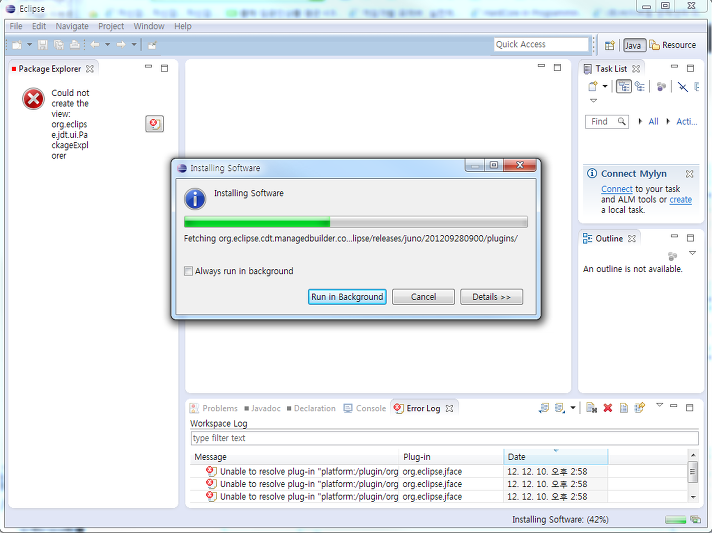Image resolution: width=712 pixels, height=533 pixels.
Task: Click red Delete Log icon
Action: [x=608, y=408]
